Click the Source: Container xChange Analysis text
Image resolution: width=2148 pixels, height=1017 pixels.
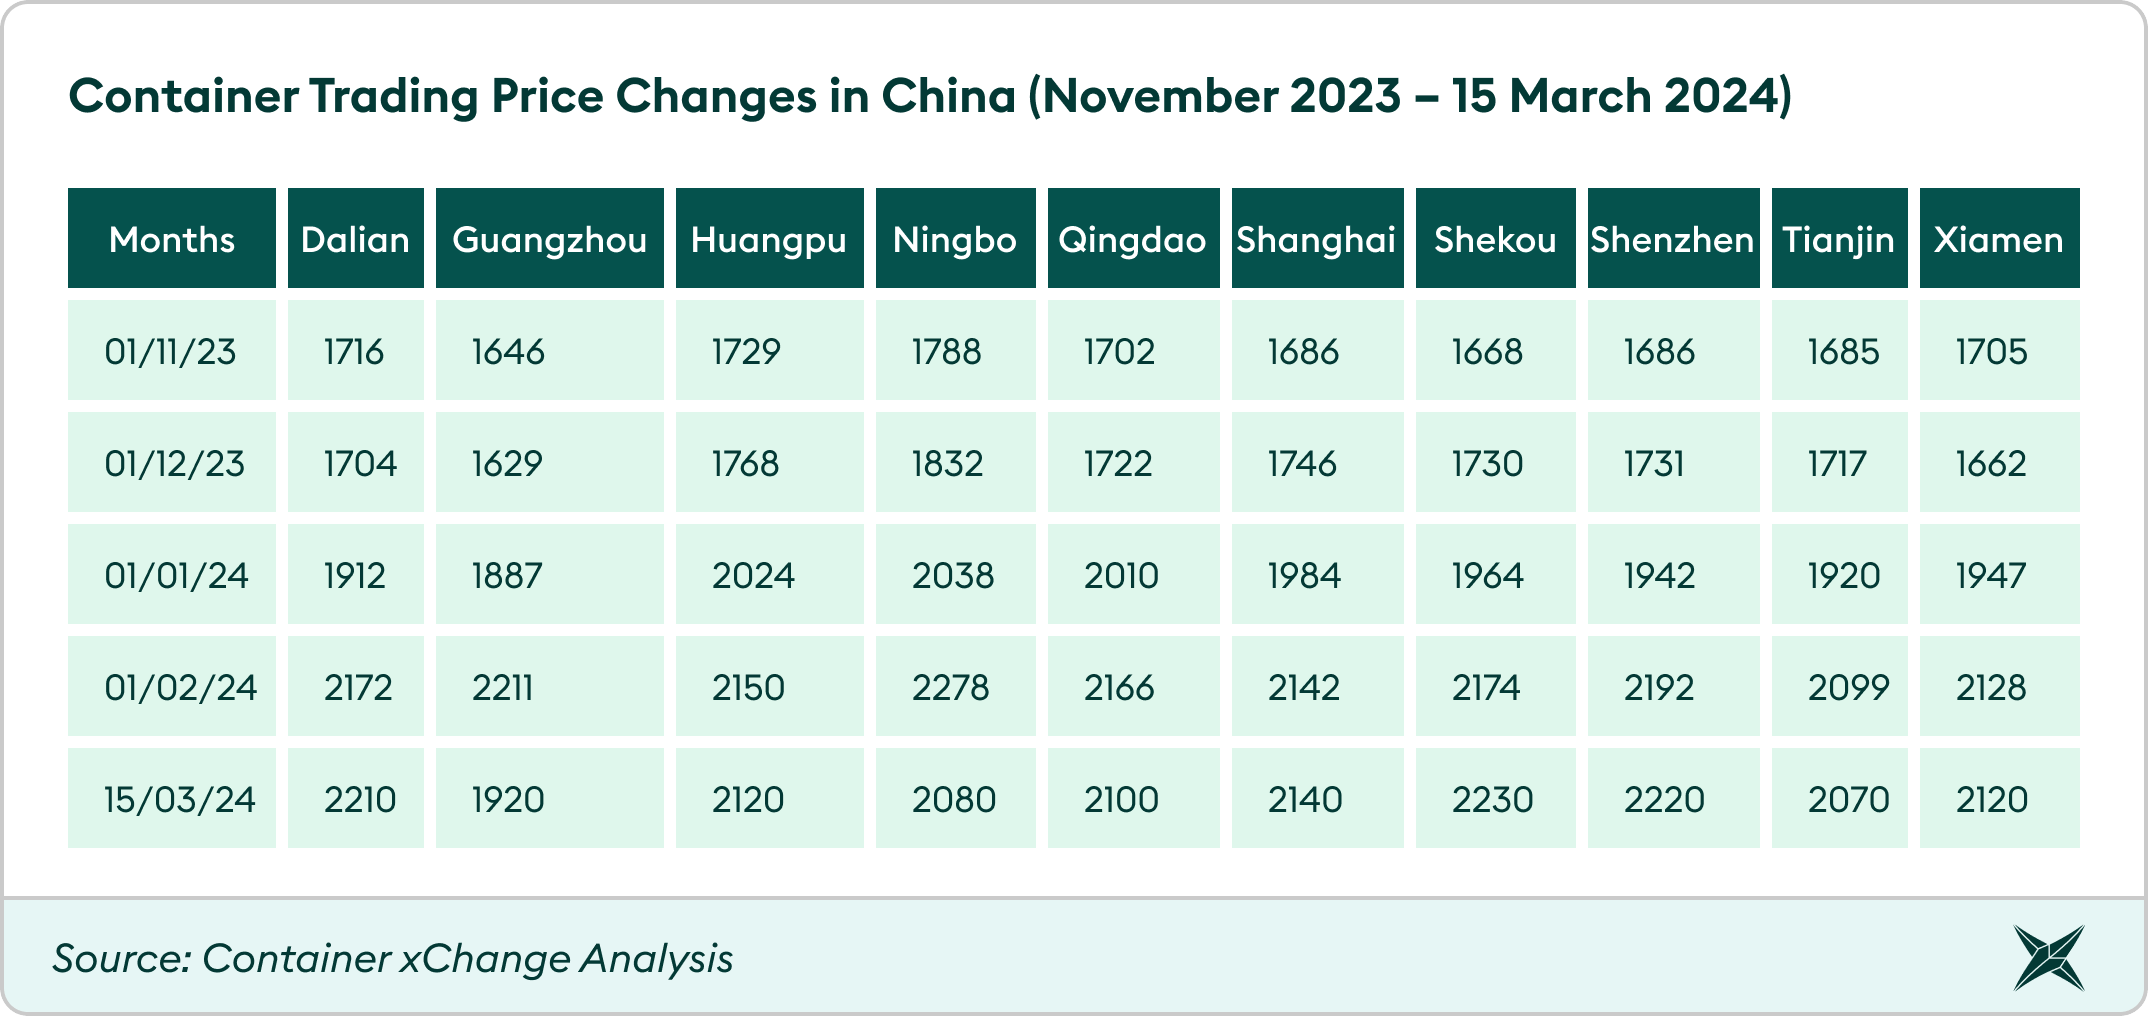click(x=393, y=958)
